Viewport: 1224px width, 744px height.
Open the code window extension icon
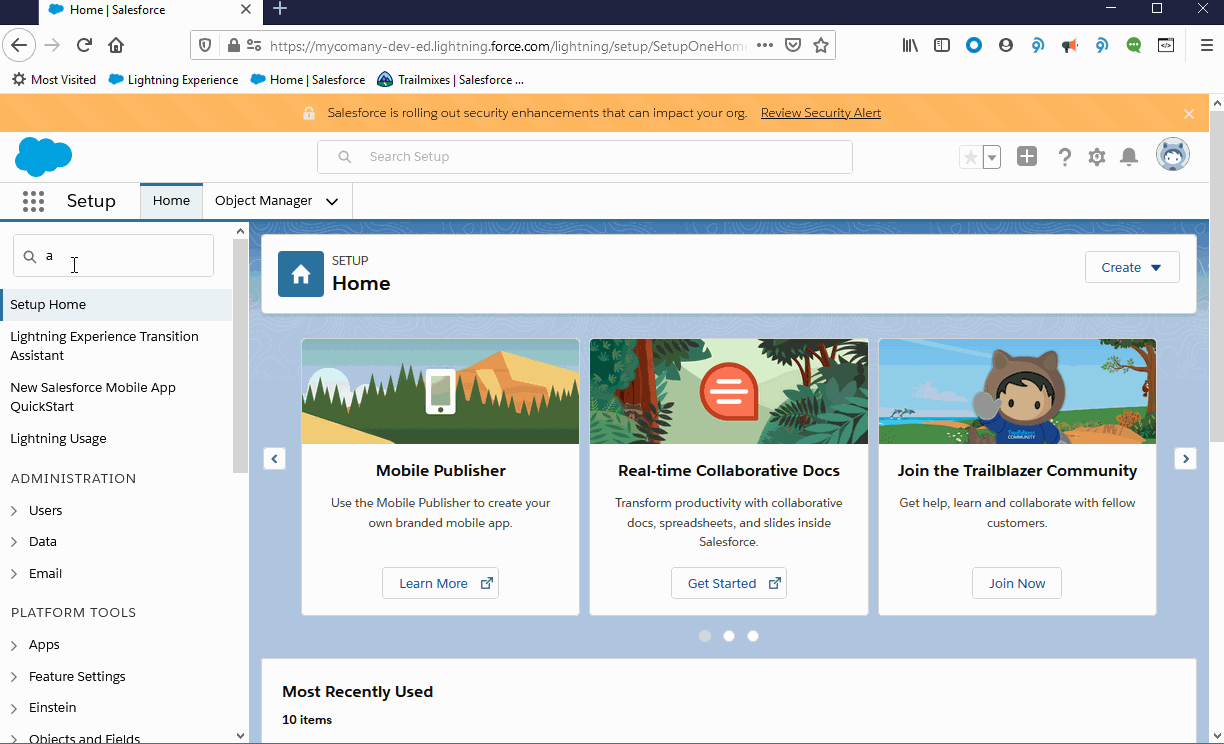[1166, 45]
